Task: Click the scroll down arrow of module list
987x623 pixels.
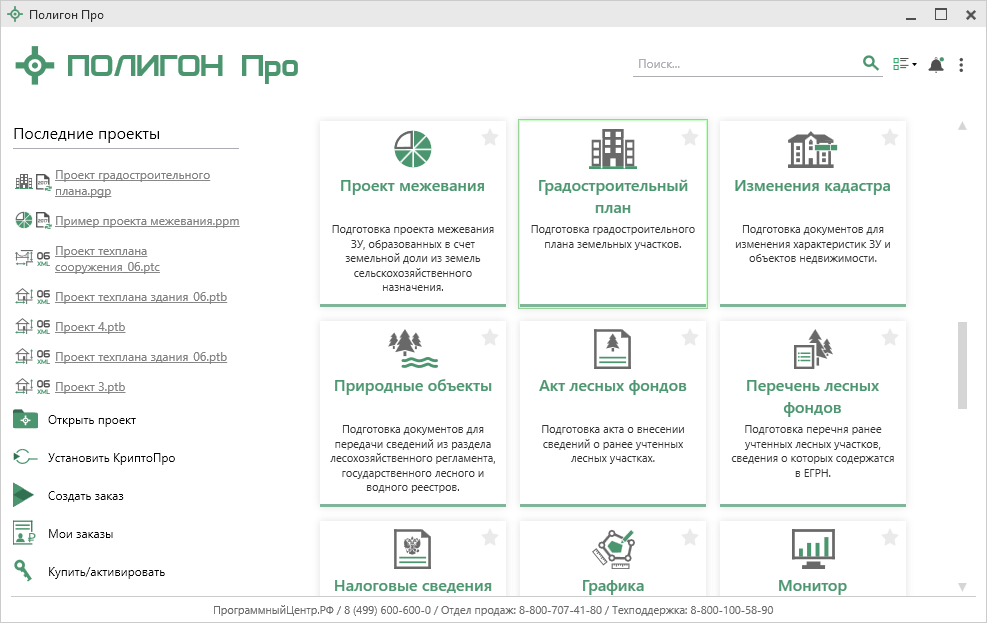Action: pos(962,587)
